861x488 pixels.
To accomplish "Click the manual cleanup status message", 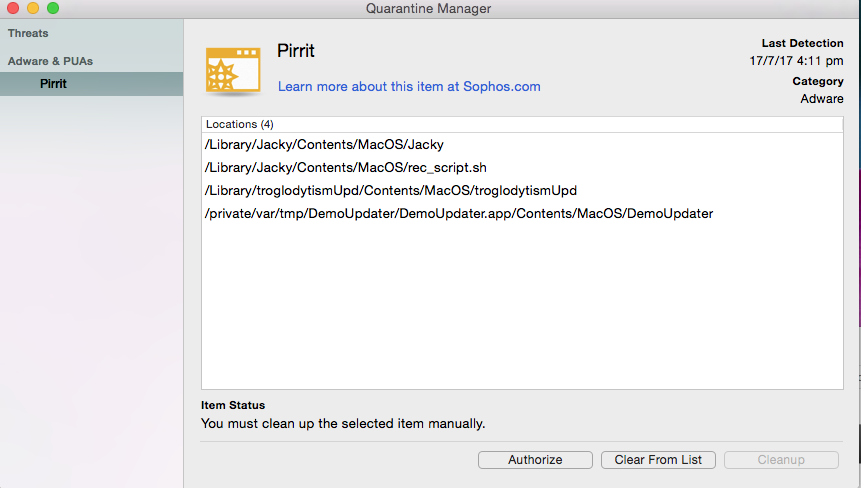I will coord(343,423).
